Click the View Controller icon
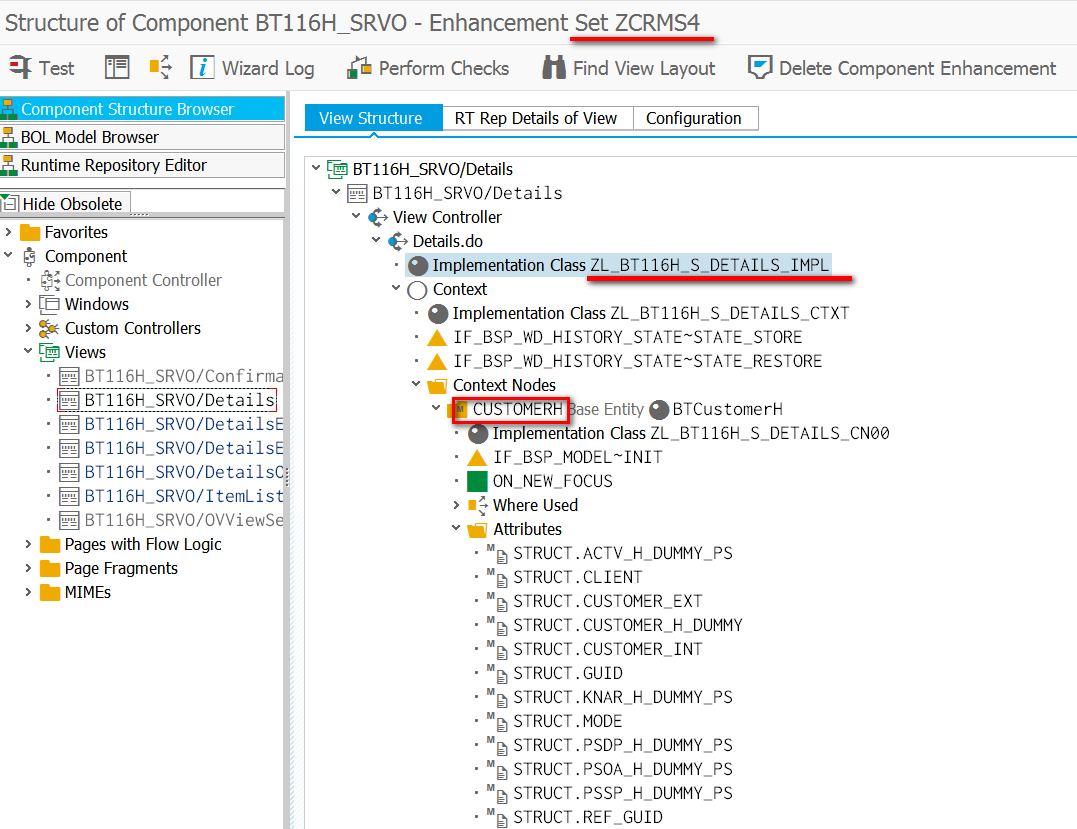Image resolution: width=1077 pixels, height=829 pixels. (x=378, y=218)
